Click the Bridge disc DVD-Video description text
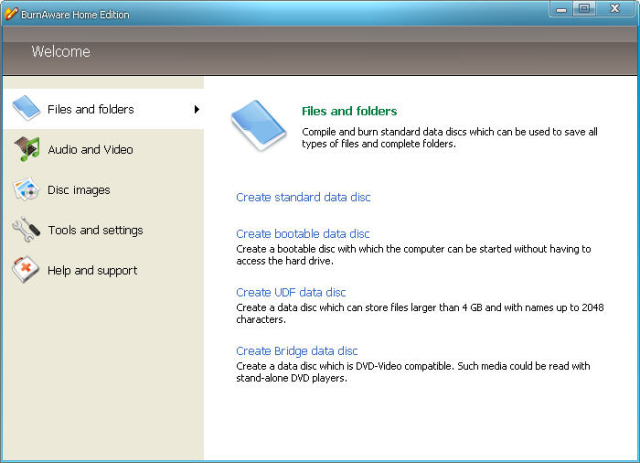 tap(413, 372)
